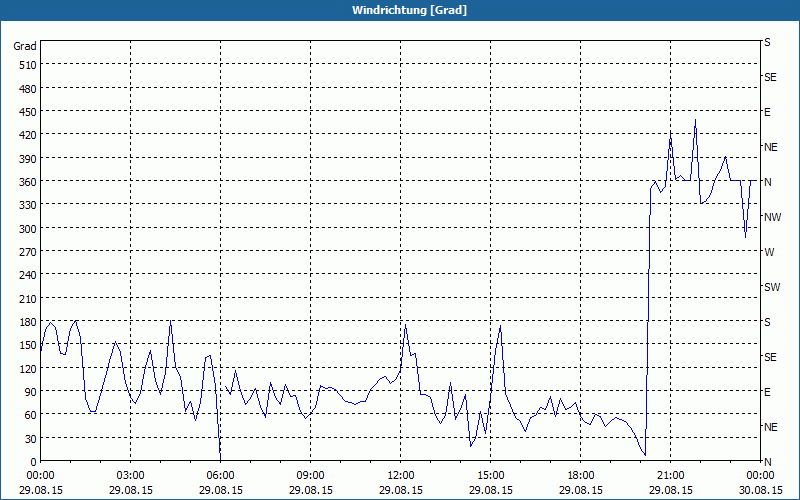
Task: Pick the 90 degree axis label
Action: click(31, 392)
